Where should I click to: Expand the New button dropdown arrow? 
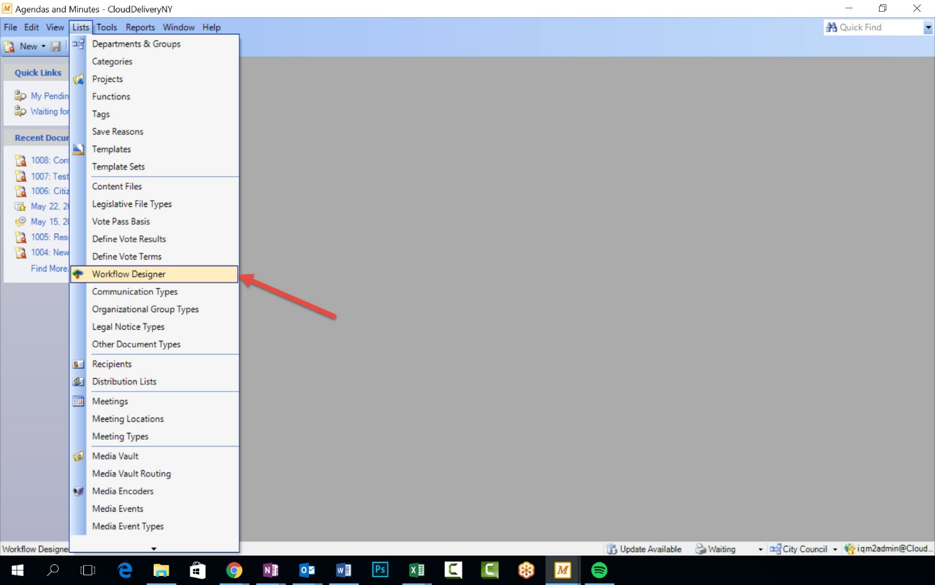tap(44, 47)
